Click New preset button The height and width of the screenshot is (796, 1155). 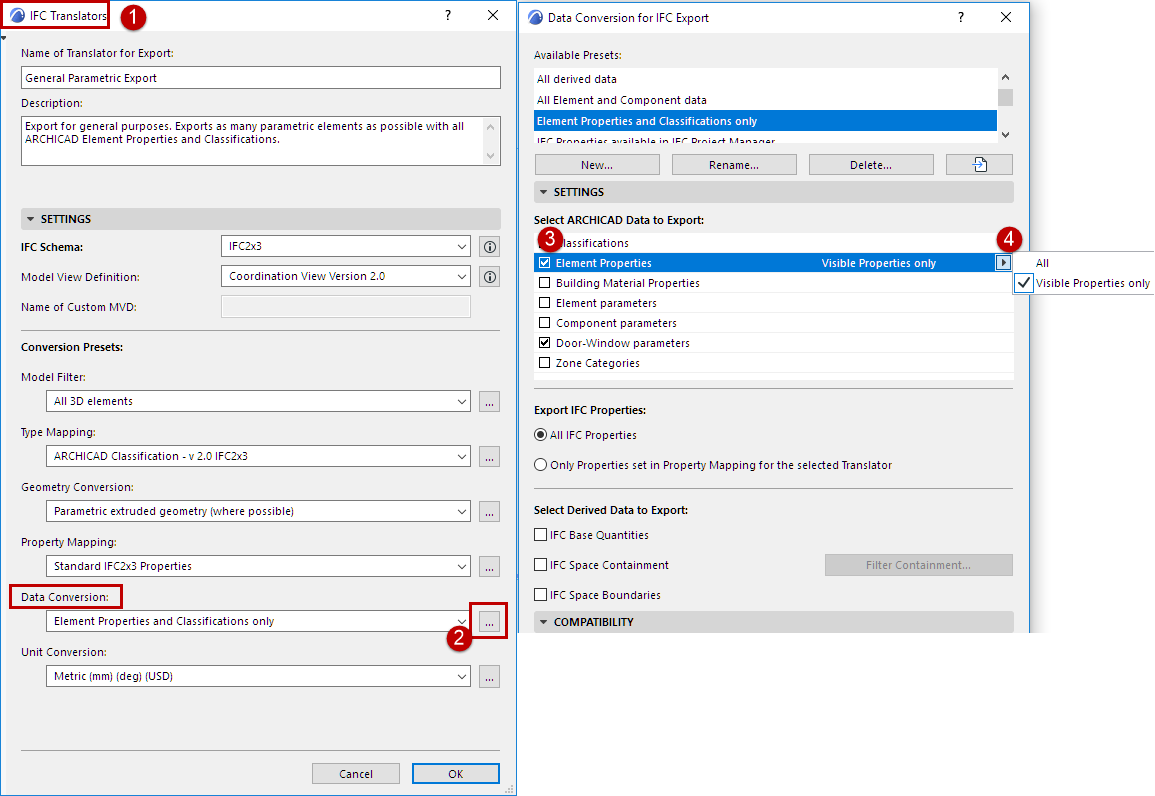(597, 165)
